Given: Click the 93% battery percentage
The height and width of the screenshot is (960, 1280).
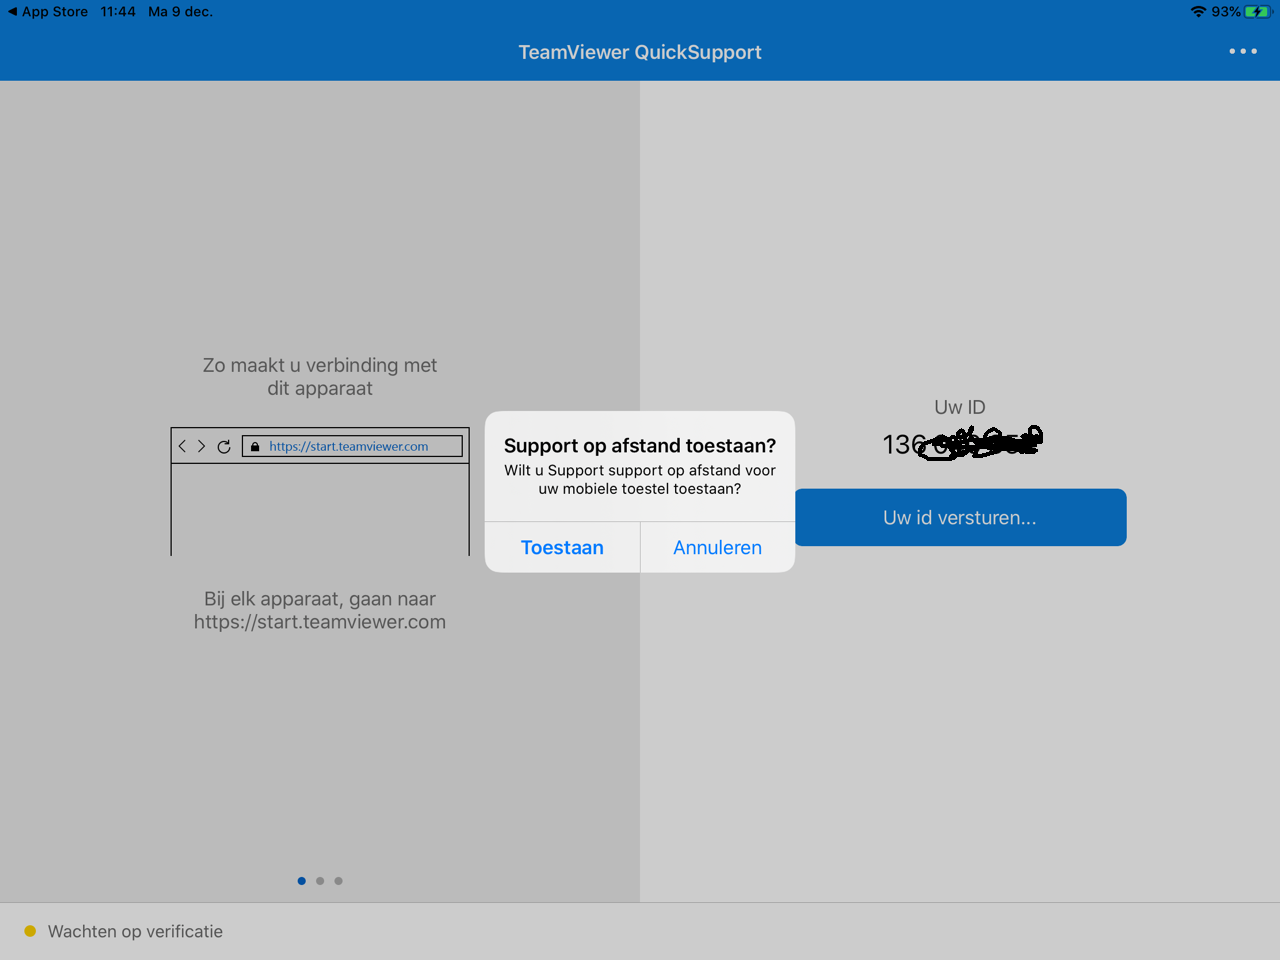Looking at the screenshot, I should 1226,12.
